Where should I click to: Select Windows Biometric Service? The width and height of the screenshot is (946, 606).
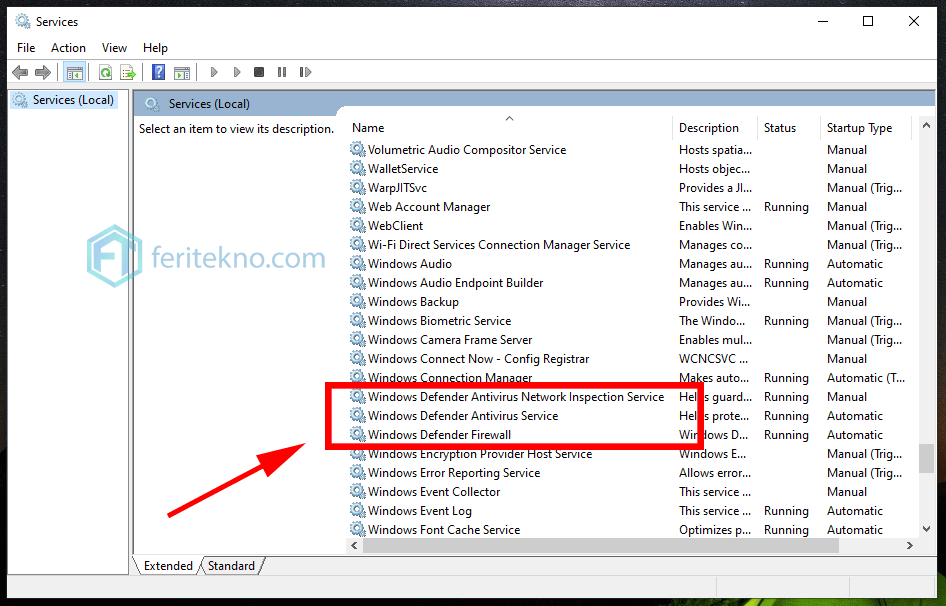click(x=439, y=321)
